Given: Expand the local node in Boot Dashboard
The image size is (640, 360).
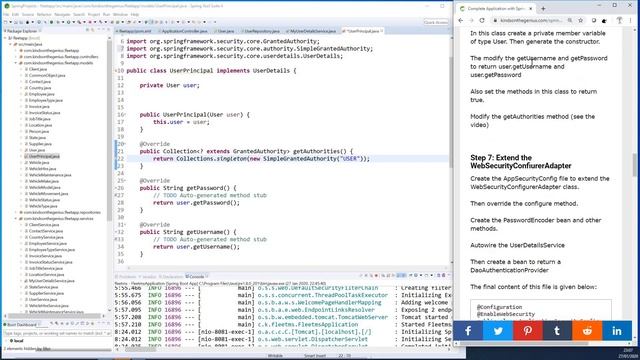Looking at the screenshot, I should (x=7, y=340).
